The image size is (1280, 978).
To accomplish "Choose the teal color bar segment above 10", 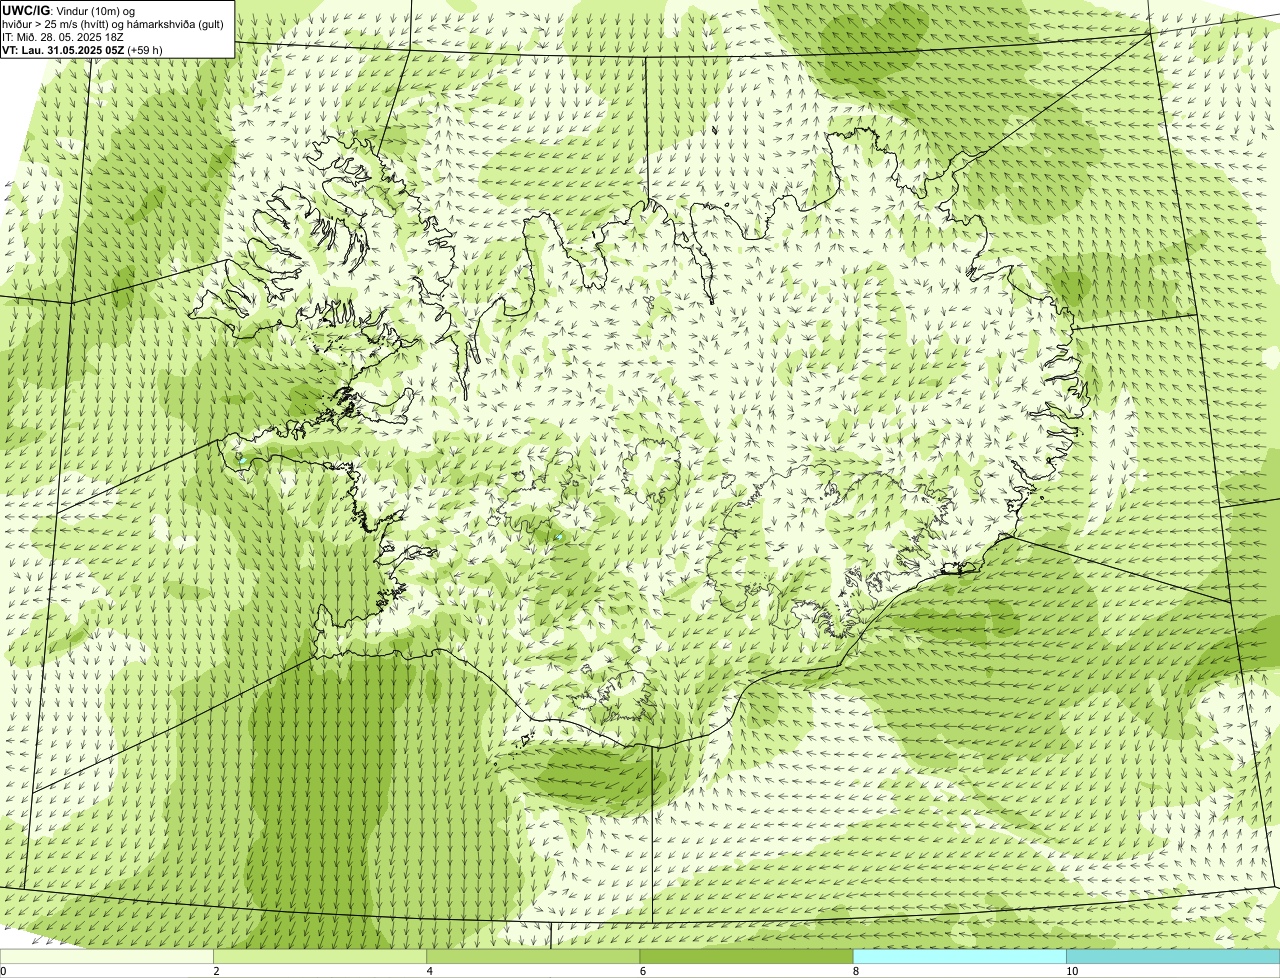I will point(1173,956).
